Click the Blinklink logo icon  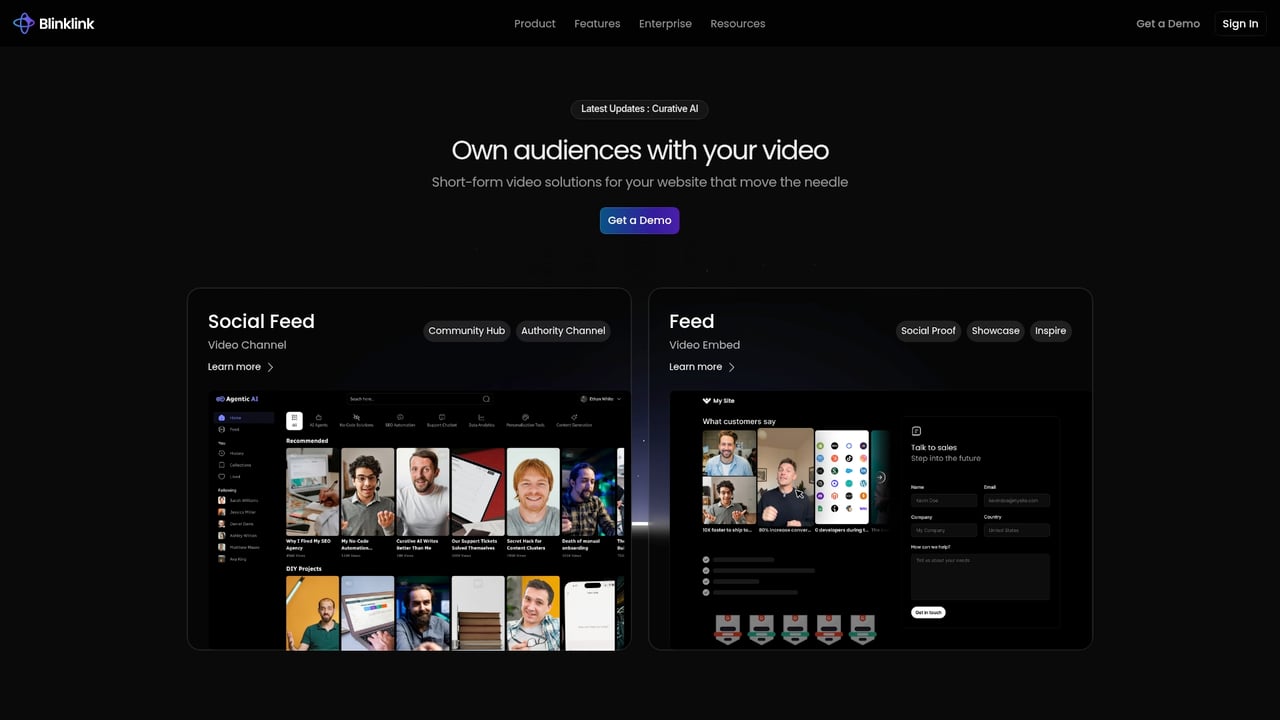coord(23,23)
